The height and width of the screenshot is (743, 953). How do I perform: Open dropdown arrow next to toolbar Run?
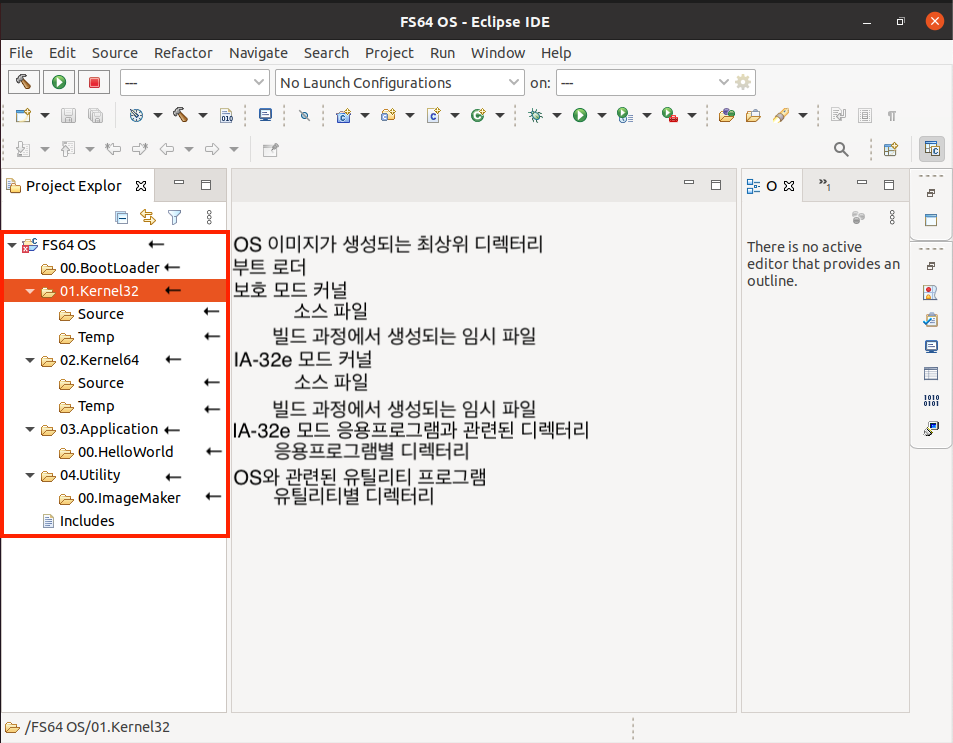click(602, 116)
